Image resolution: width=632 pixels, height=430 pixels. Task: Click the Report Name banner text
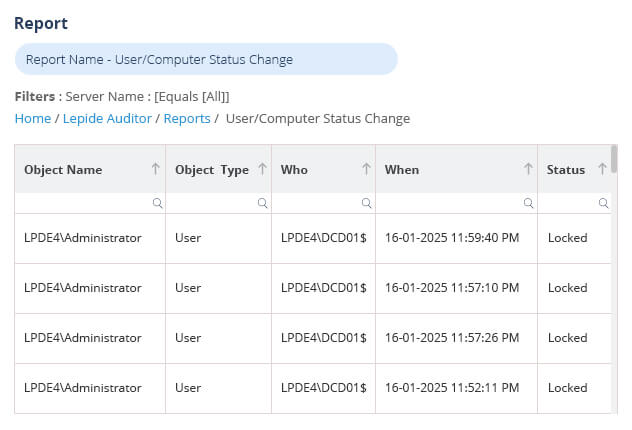pos(159,60)
